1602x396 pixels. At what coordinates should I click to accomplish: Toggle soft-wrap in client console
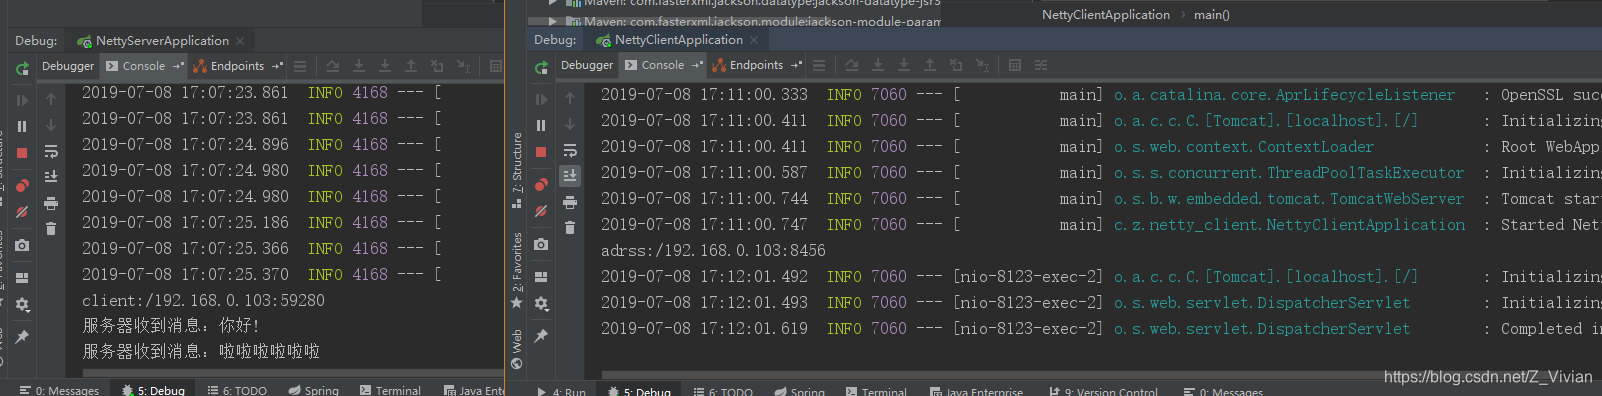(570, 150)
